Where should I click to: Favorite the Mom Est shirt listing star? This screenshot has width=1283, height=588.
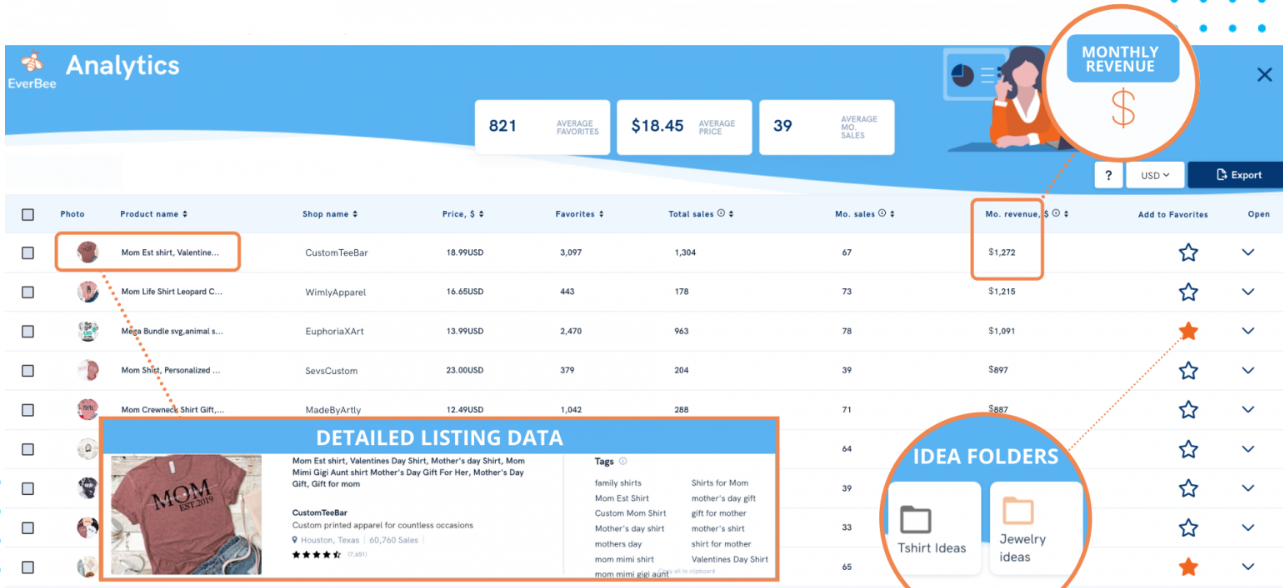click(x=1188, y=252)
